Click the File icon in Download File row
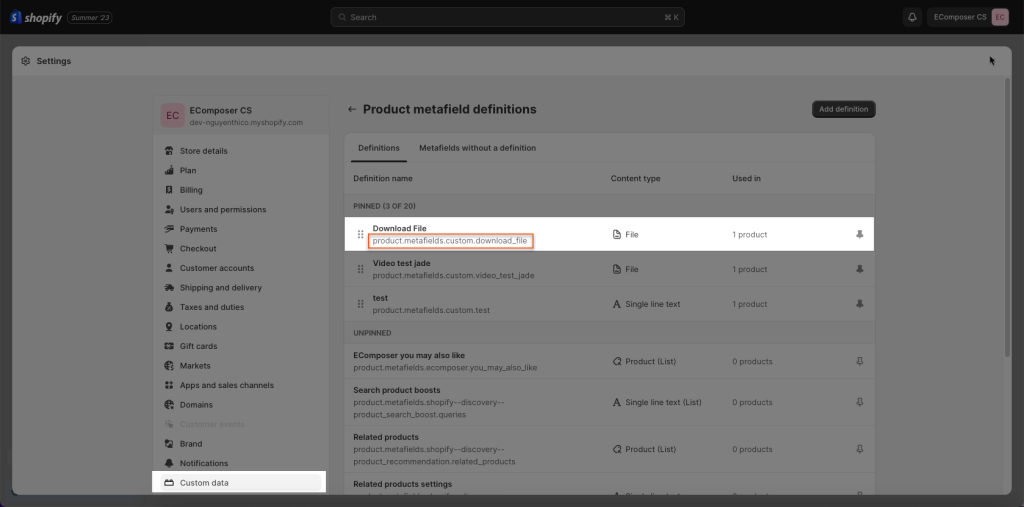Screen dimensions: 1024x507 coord(616,234)
